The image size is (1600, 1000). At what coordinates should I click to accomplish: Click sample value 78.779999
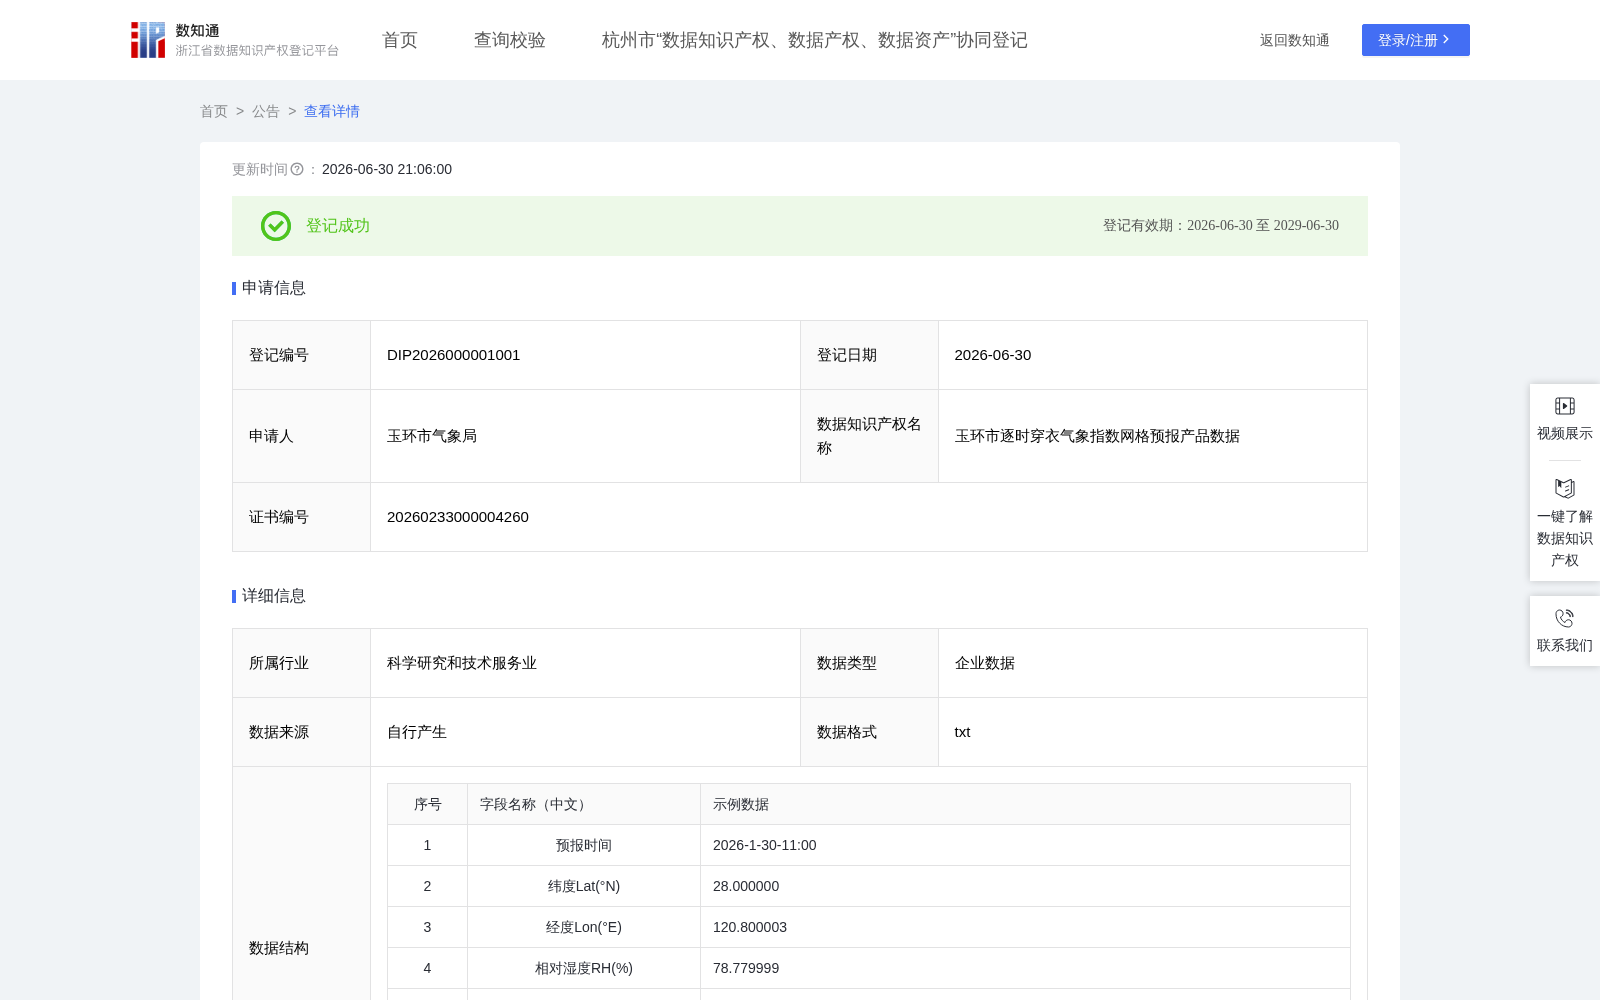(746, 968)
